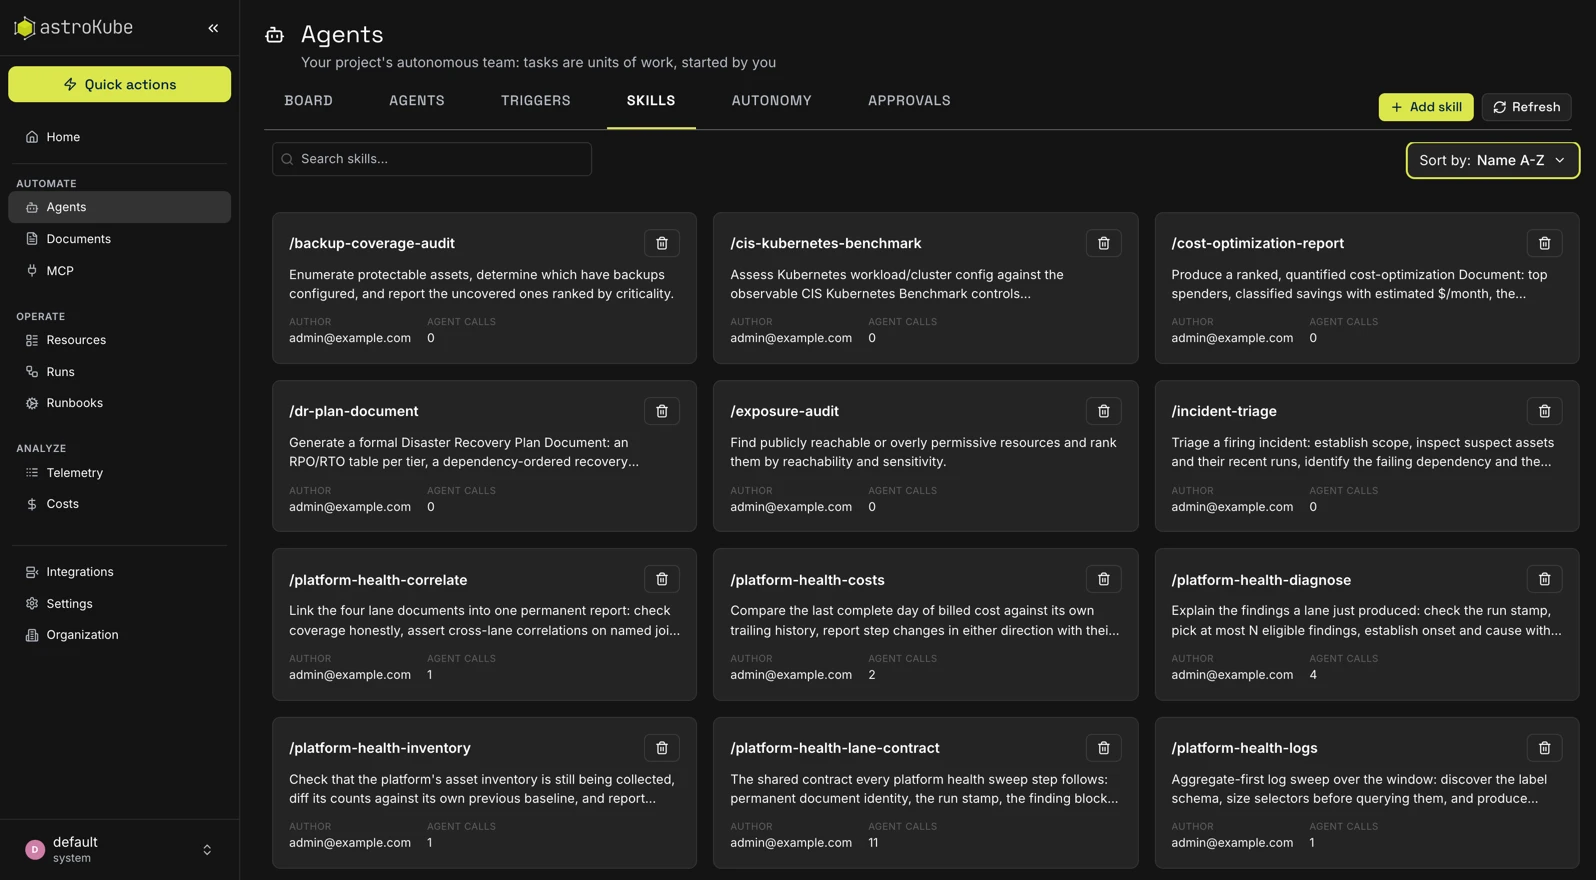Click the Resources icon in the sidebar
Screen dimensions: 1596x880
point(32,340)
